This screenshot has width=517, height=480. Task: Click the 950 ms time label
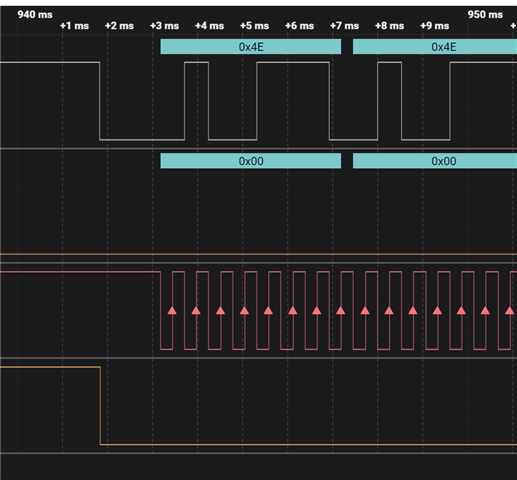(x=485, y=15)
